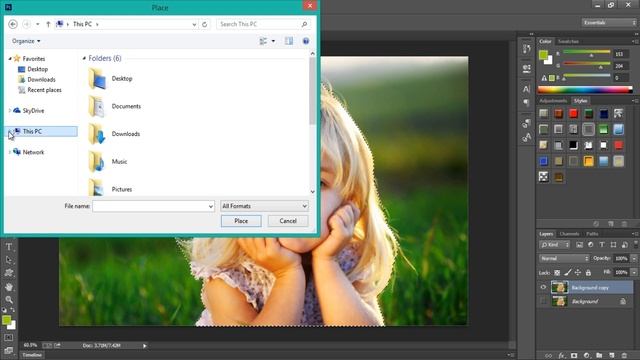Toggle the preview pane icon
The height and width of the screenshot is (360, 640).
pyautogui.click(x=289, y=41)
